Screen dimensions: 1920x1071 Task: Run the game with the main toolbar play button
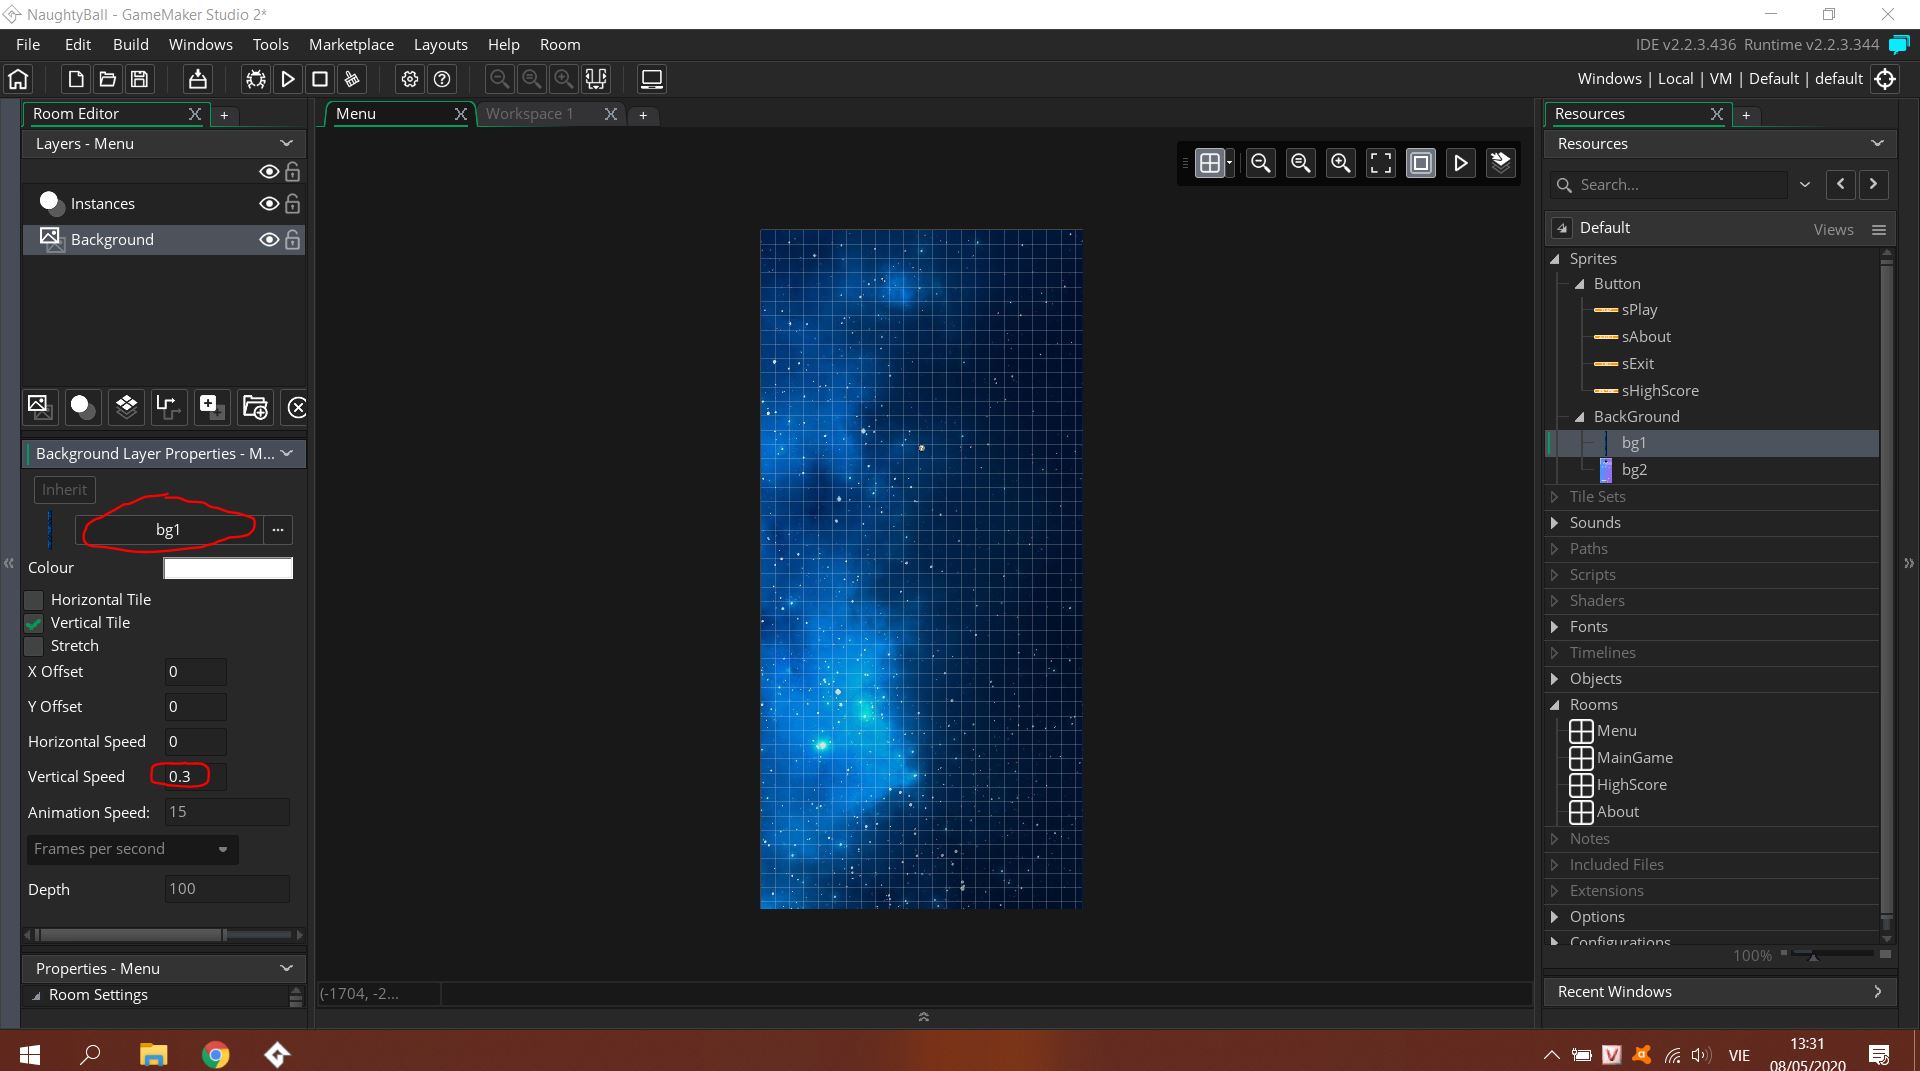click(288, 79)
